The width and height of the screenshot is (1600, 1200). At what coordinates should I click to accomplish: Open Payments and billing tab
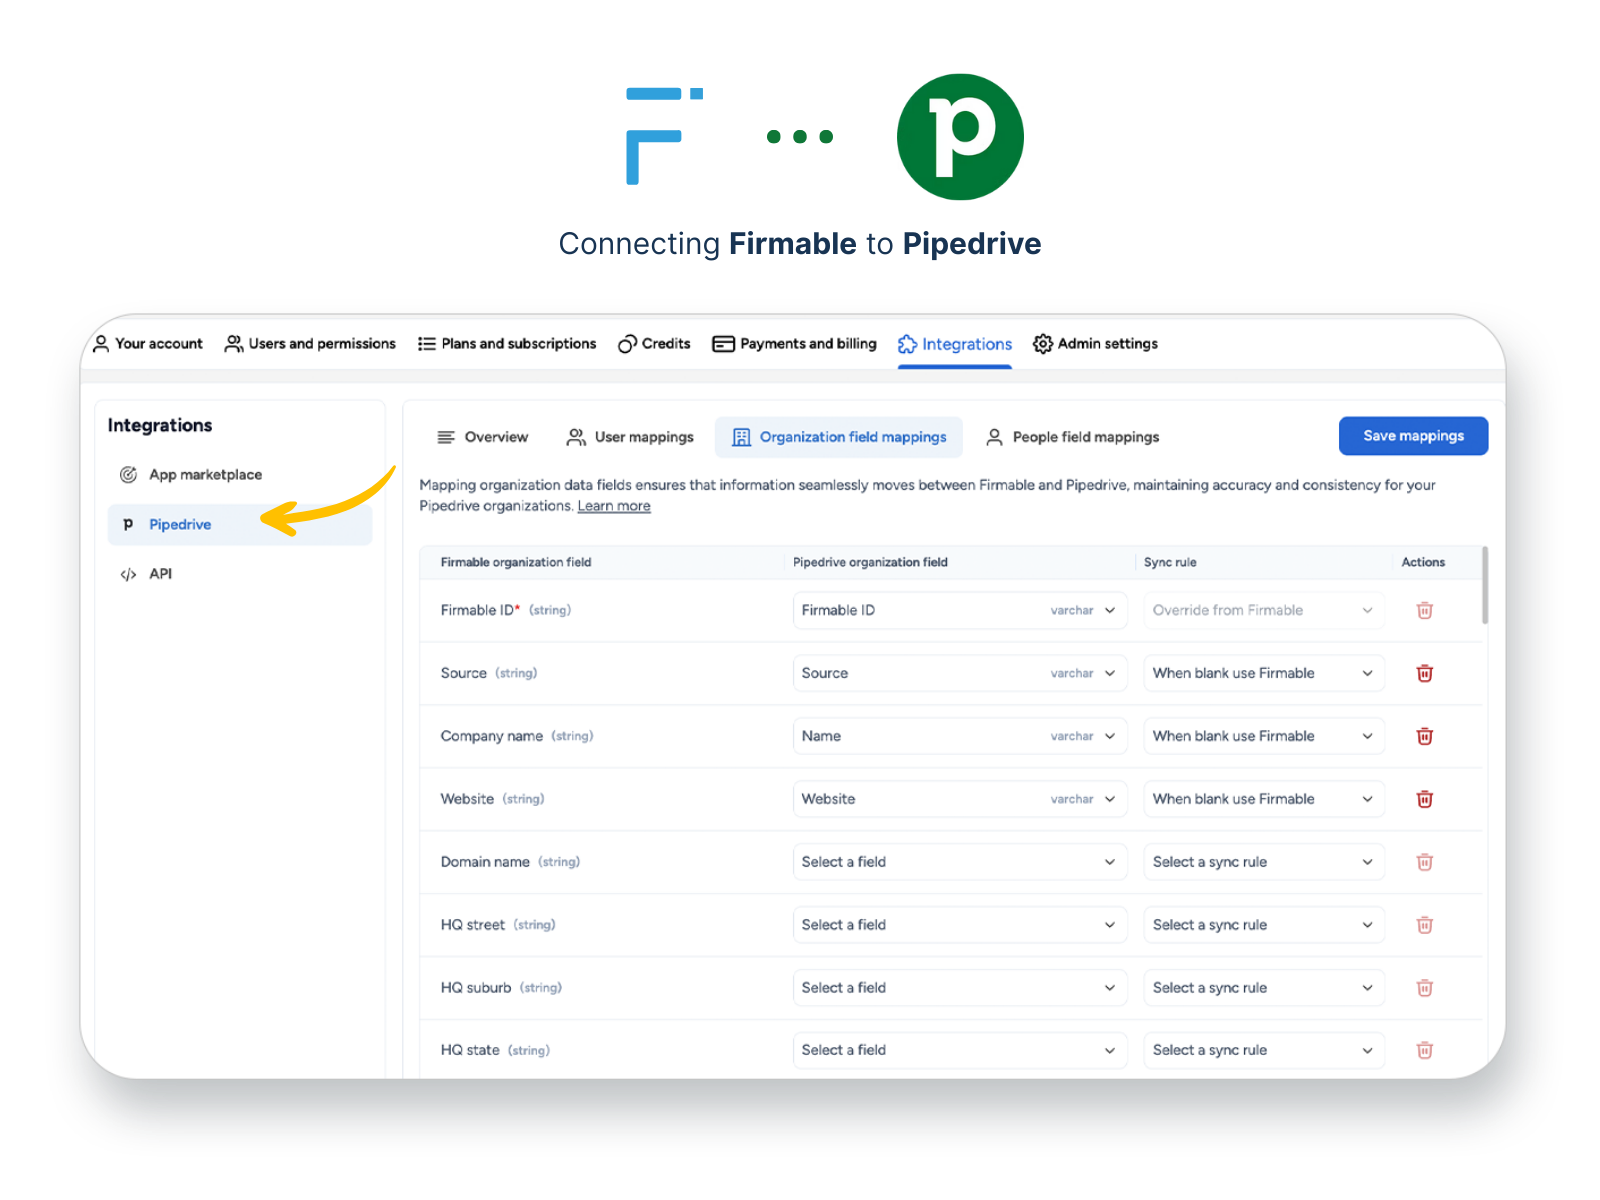794,343
